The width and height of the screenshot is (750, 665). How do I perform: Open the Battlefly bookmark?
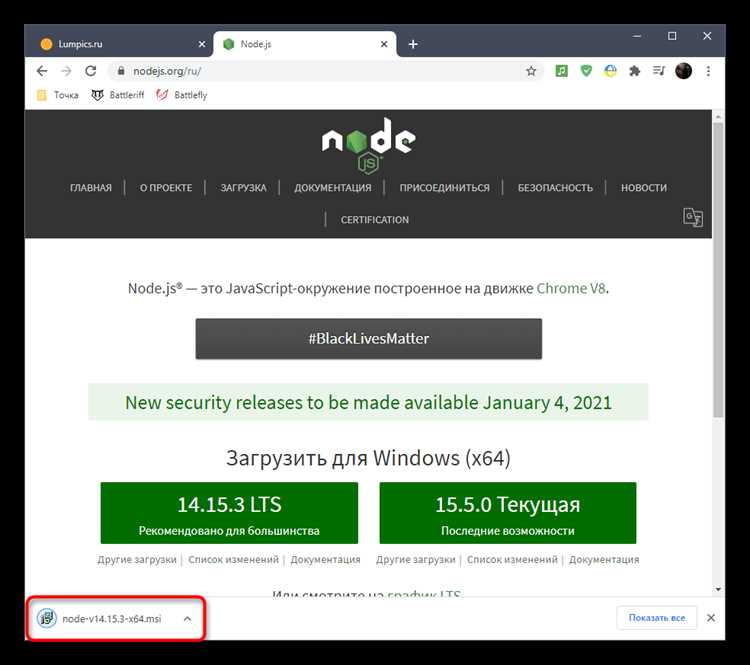coord(182,95)
